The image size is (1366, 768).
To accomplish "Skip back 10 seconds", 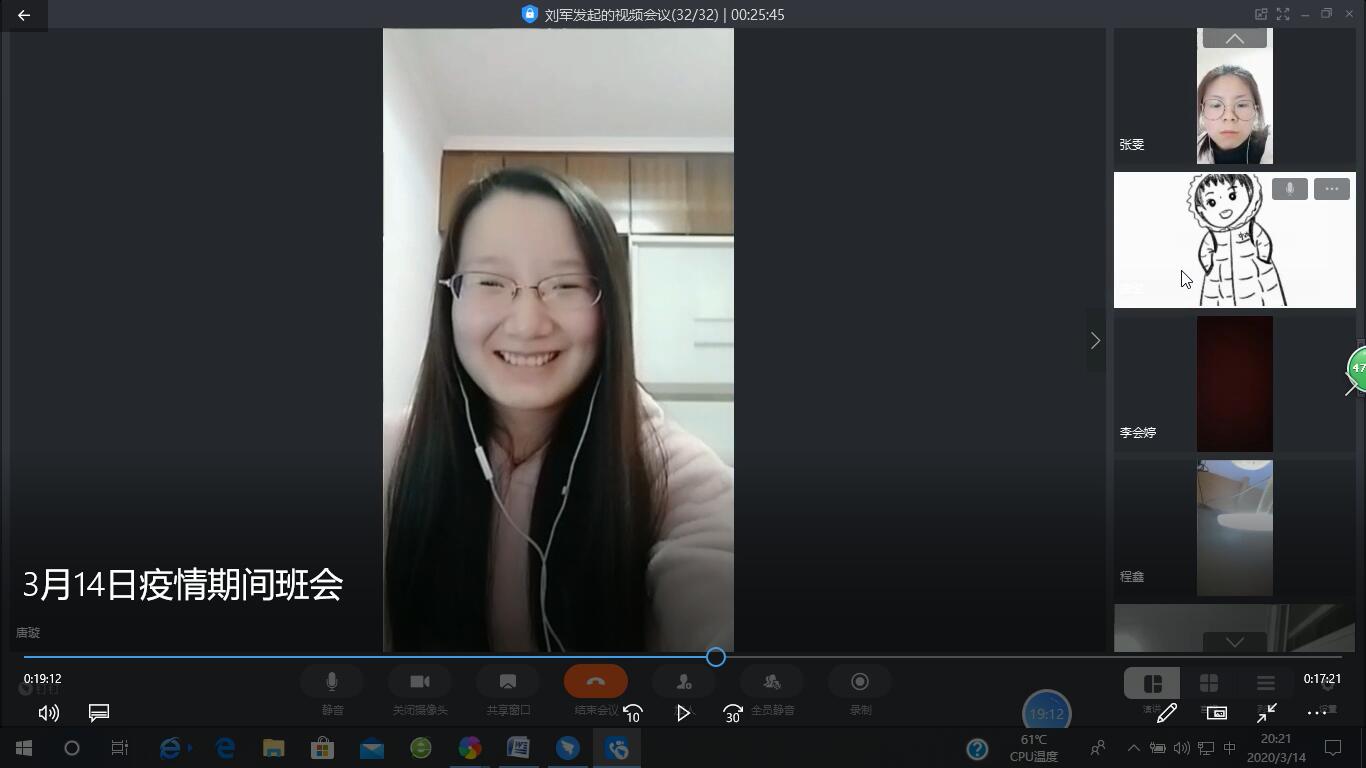I will pyautogui.click(x=632, y=713).
